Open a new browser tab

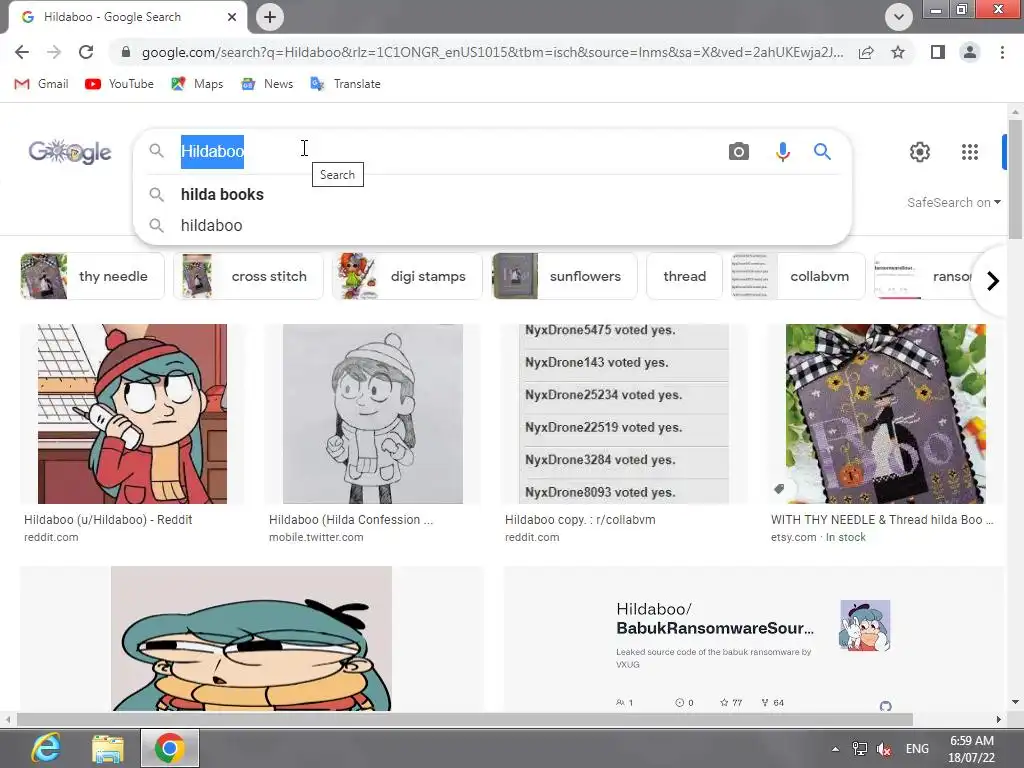tap(270, 17)
